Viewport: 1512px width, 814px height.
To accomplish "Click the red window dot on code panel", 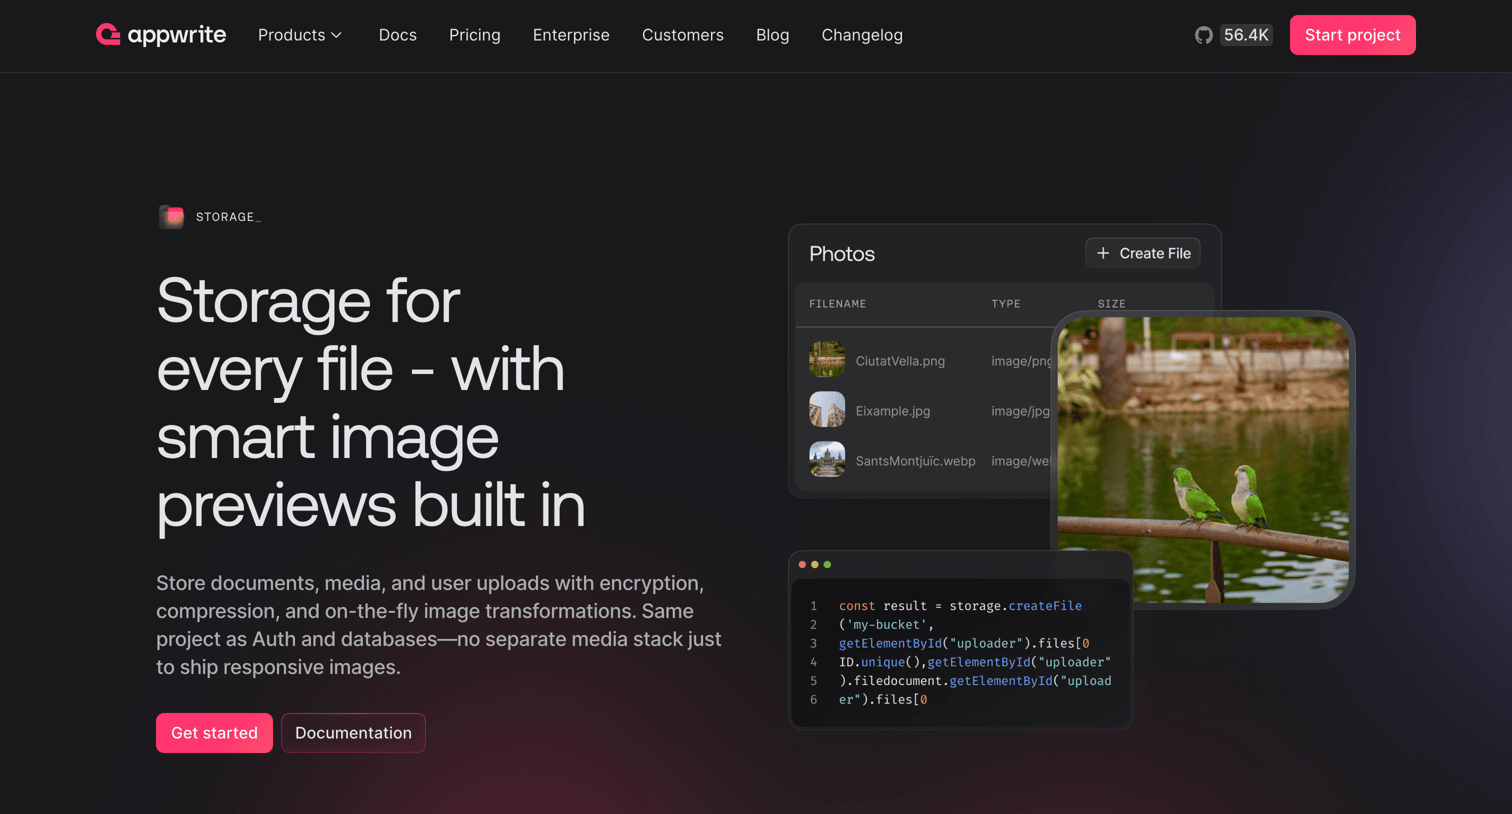I will (802, 565).
